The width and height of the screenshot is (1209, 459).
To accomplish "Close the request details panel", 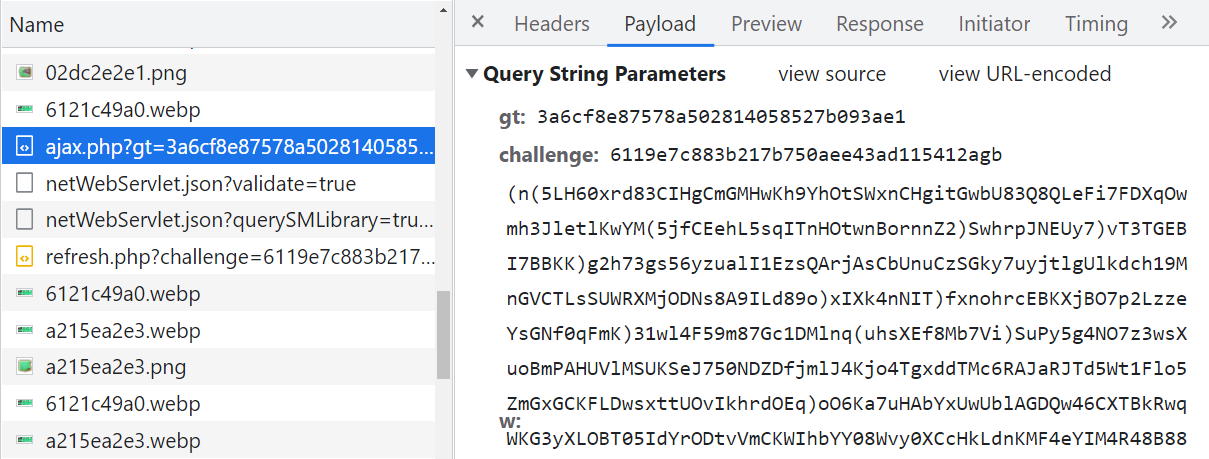I will pos(478,22).
